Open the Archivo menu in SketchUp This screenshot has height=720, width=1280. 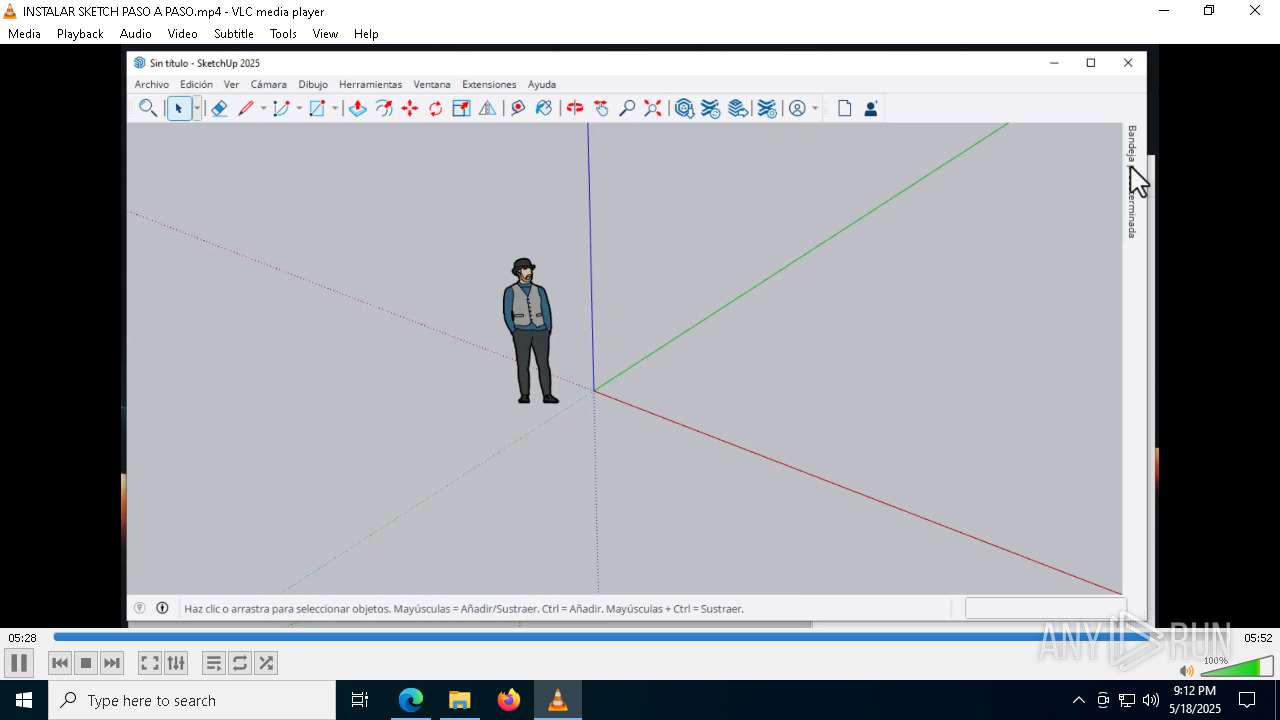152,84
